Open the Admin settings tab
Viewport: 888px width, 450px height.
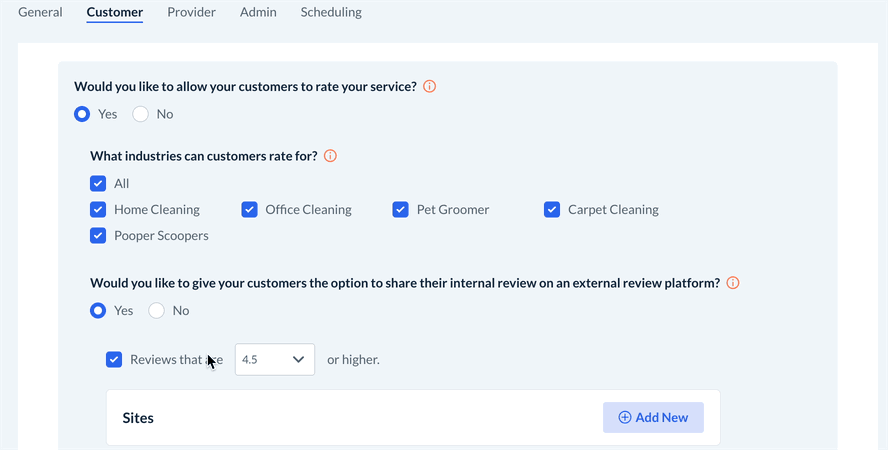(258, 13)
